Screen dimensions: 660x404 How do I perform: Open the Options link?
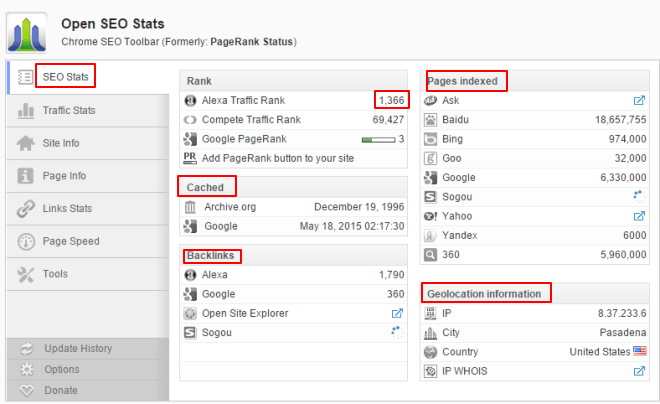(62, 369)
